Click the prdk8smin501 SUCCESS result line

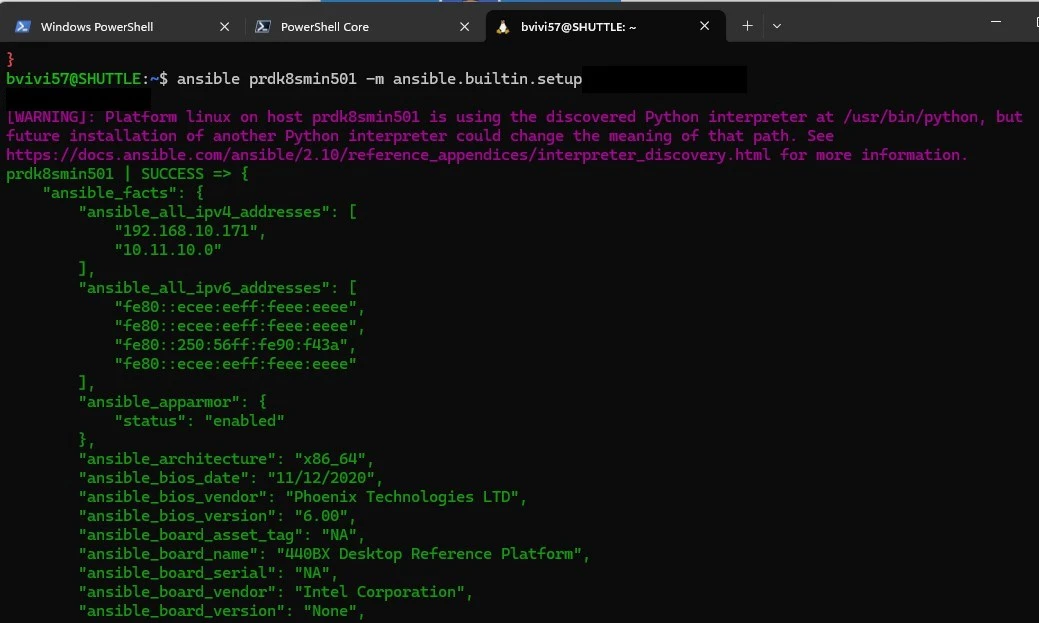[126, 174]
